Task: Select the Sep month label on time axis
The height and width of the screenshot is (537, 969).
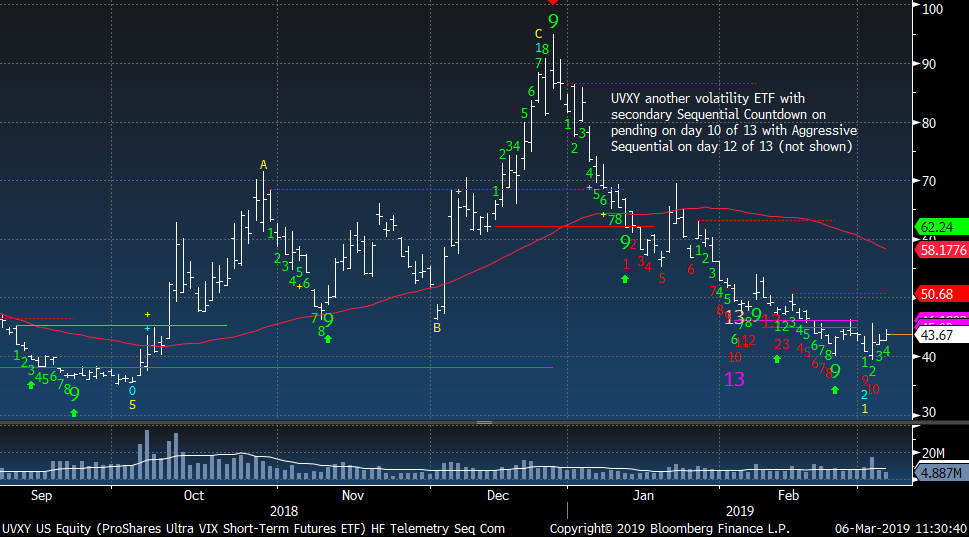Action: click(41, 496)
